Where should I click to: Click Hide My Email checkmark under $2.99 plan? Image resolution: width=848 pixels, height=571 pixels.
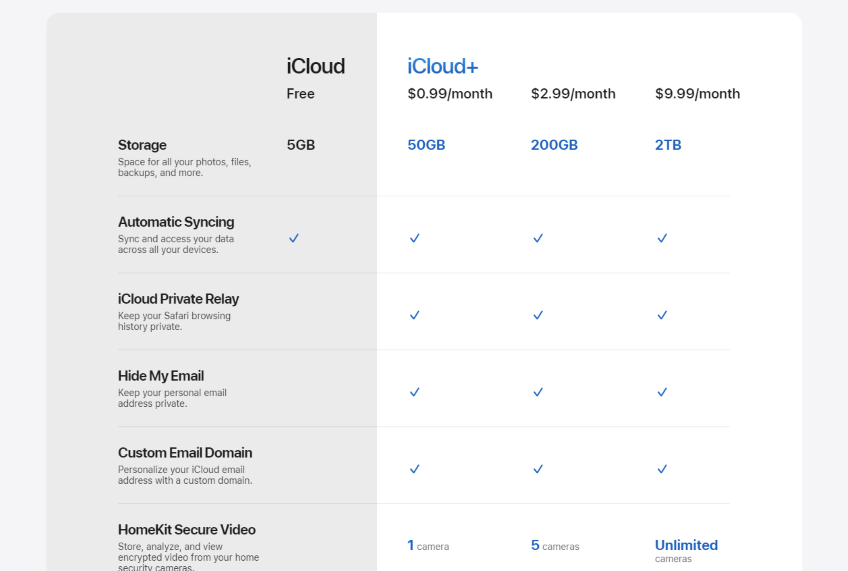point(538,392)
